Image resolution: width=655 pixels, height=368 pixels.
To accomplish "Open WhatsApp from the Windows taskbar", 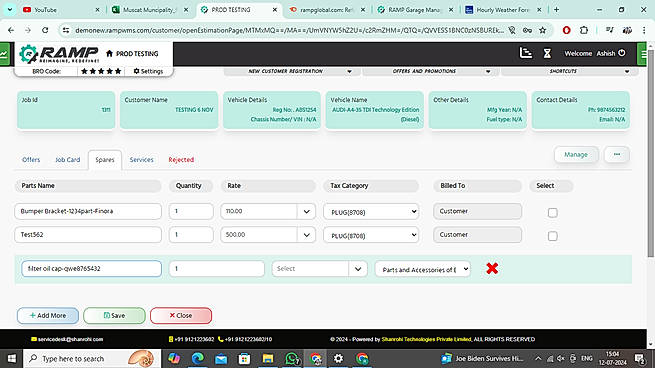I will click(x=292, y=358).
